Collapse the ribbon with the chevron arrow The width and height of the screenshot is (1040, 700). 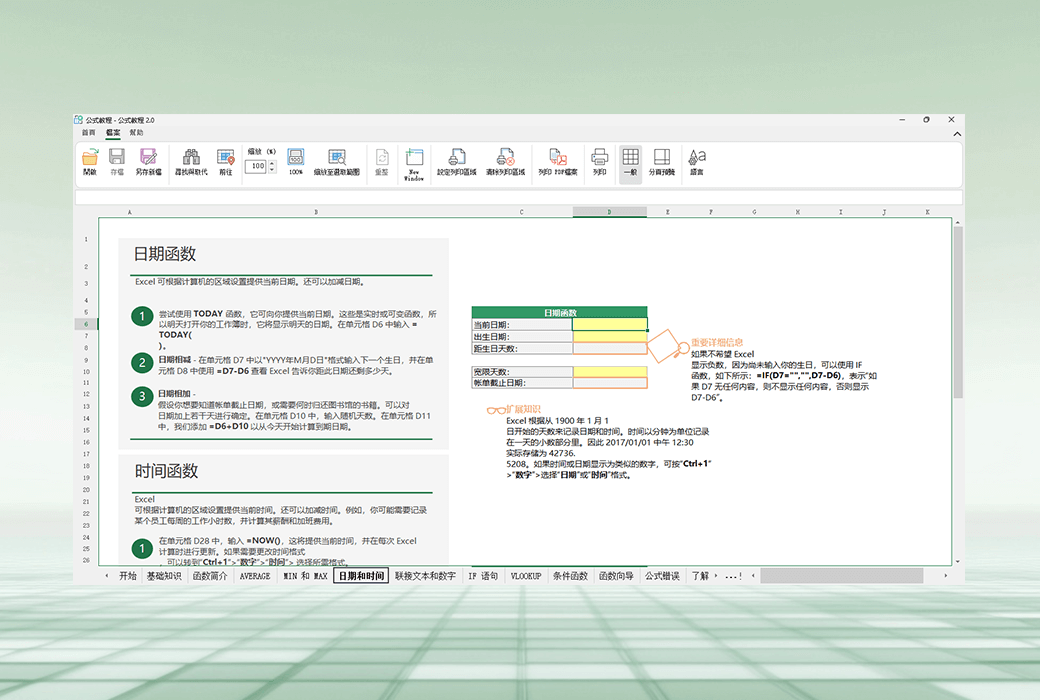click(957, 134)
